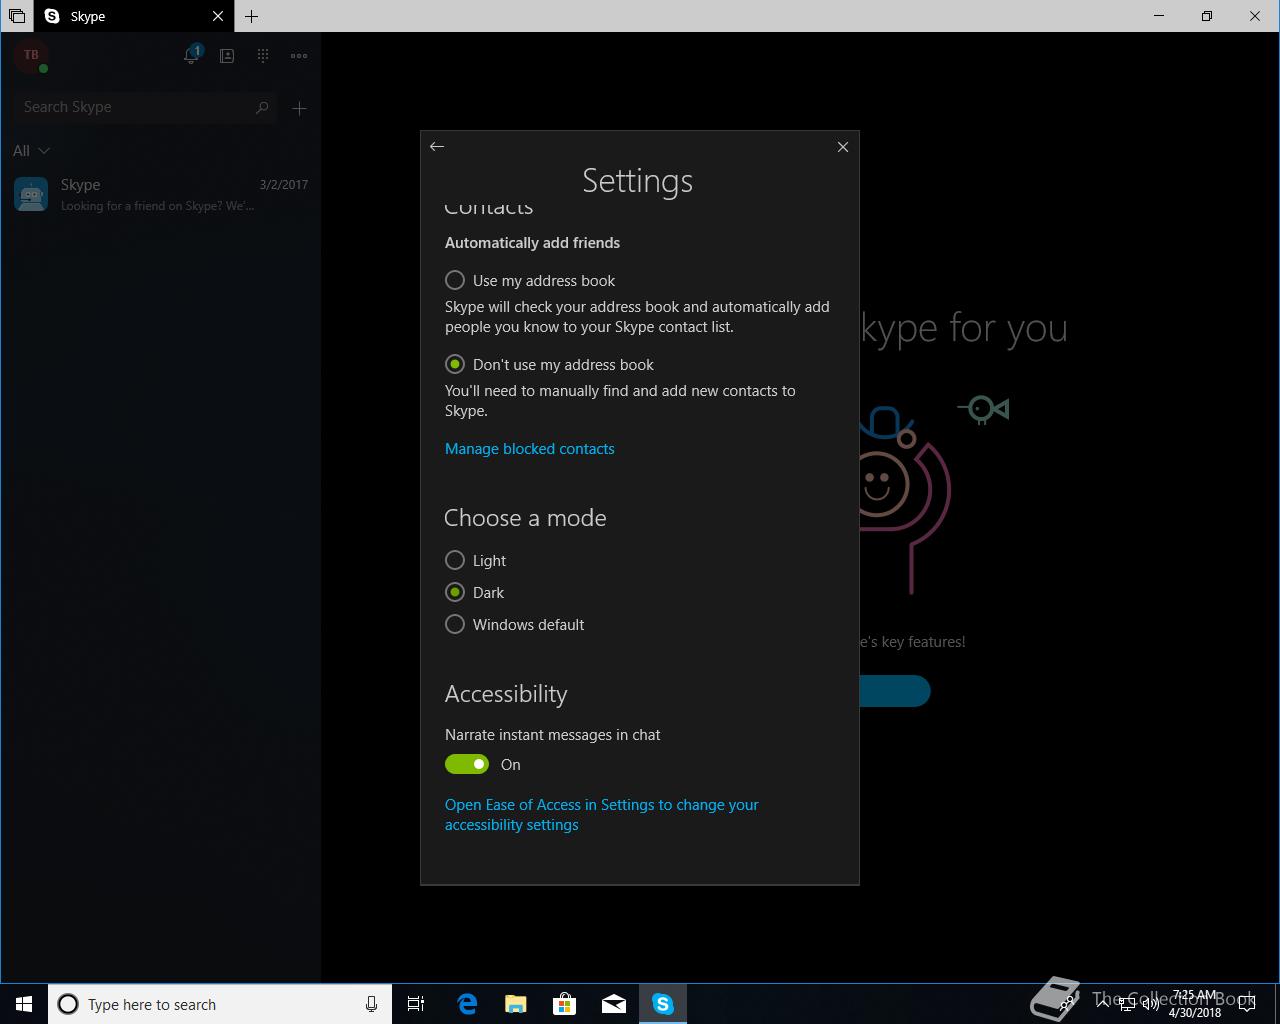This screenshot has width=1280, height=1024.
Task: Click the Accessibility heading
Action: point(506,694)
